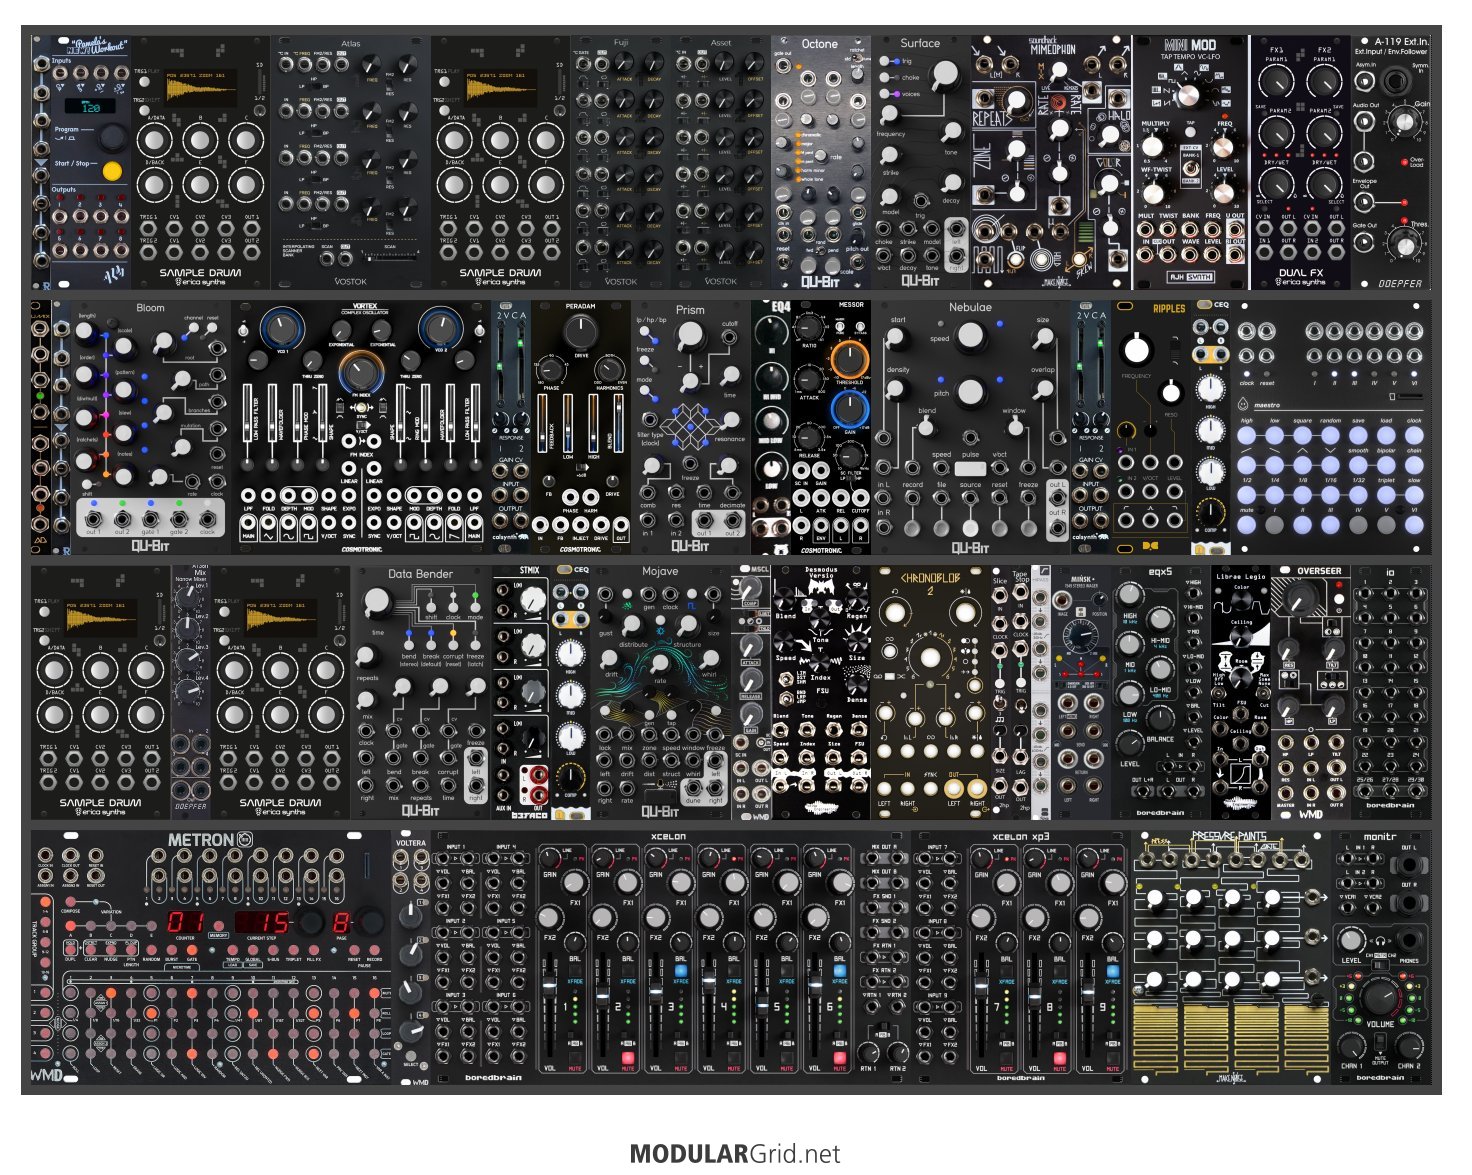Toggle XFADE on xcelon channel 3
Viewport: 1472px width, 1175px height.
point(681,971)
